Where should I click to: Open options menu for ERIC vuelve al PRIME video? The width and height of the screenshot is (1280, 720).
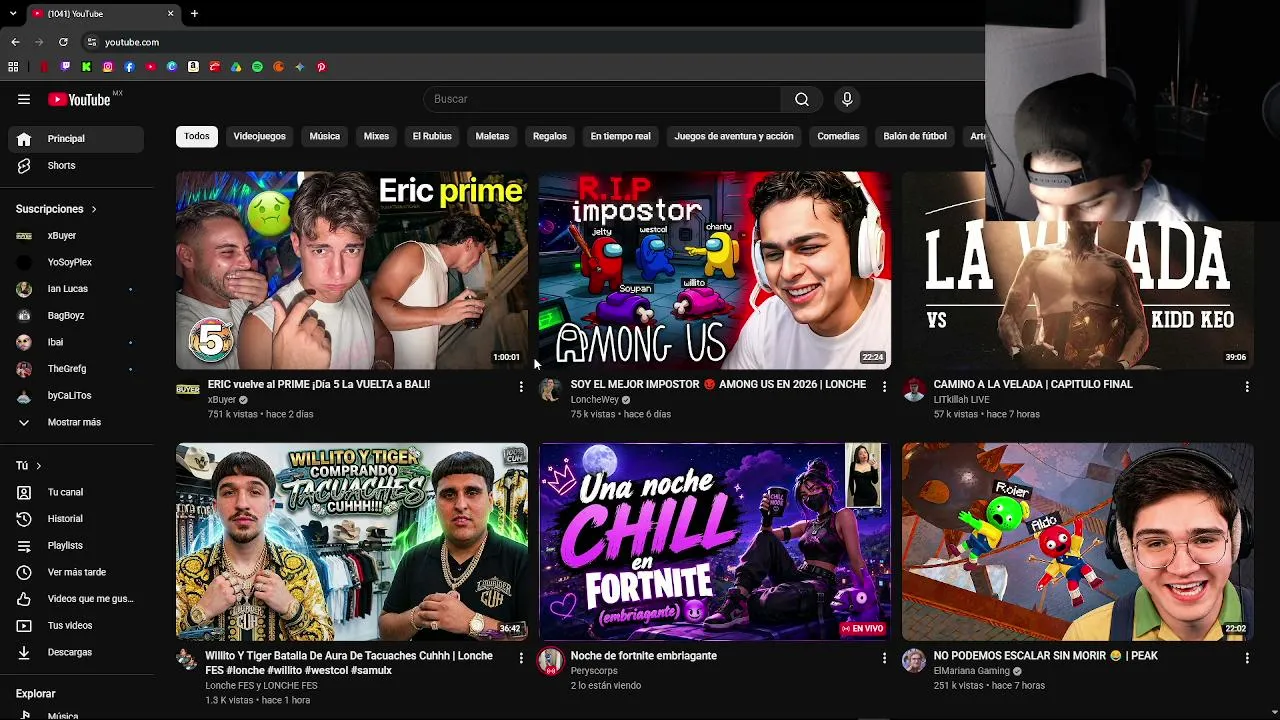tap(521, 386)
